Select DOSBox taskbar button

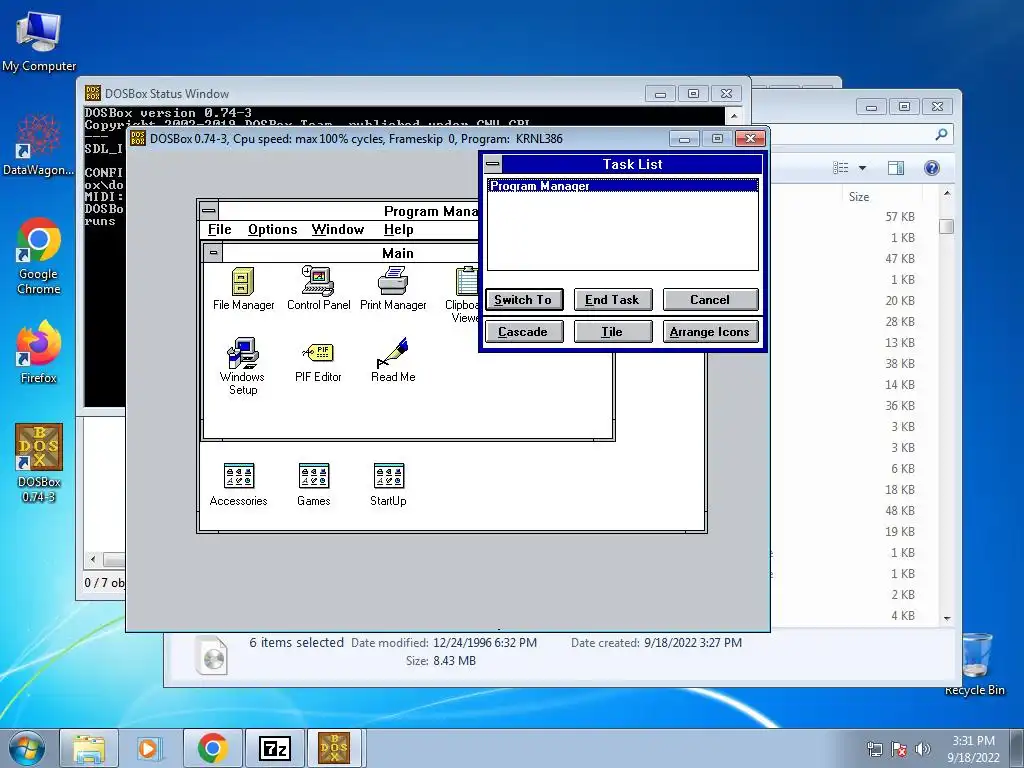pos(334,748)
